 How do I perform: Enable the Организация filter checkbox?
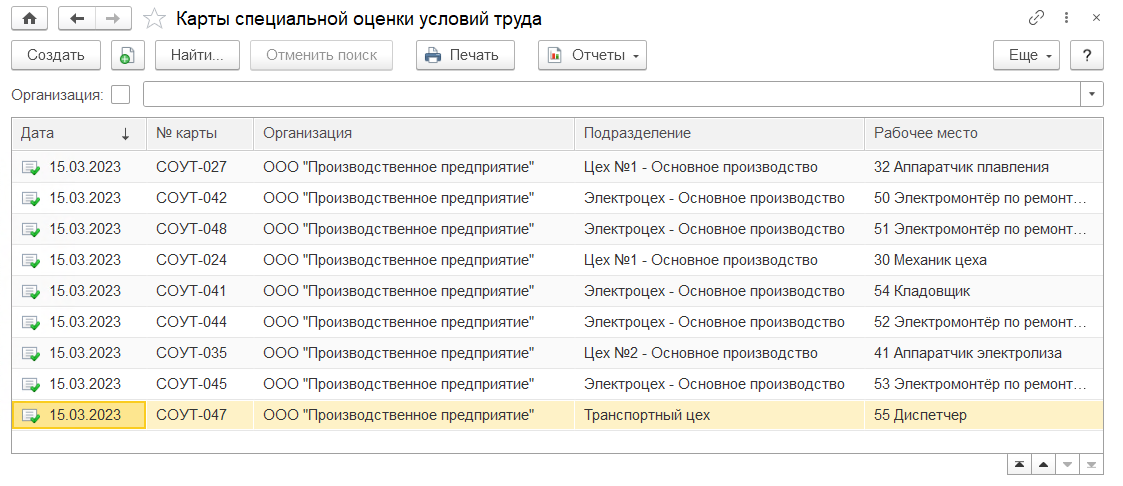pos(121,95)
